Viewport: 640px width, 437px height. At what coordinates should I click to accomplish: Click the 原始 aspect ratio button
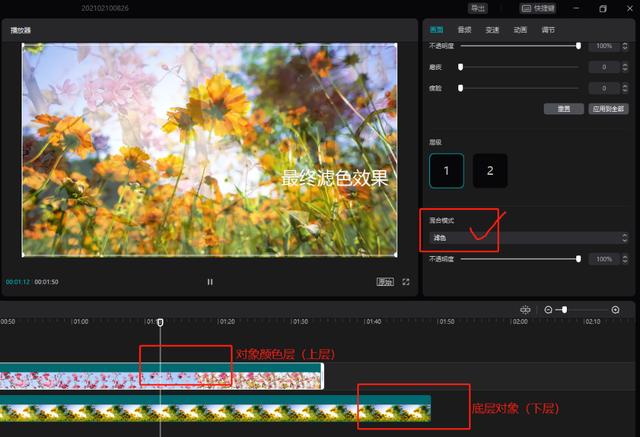pyautogui.click(x=385, y=282)
